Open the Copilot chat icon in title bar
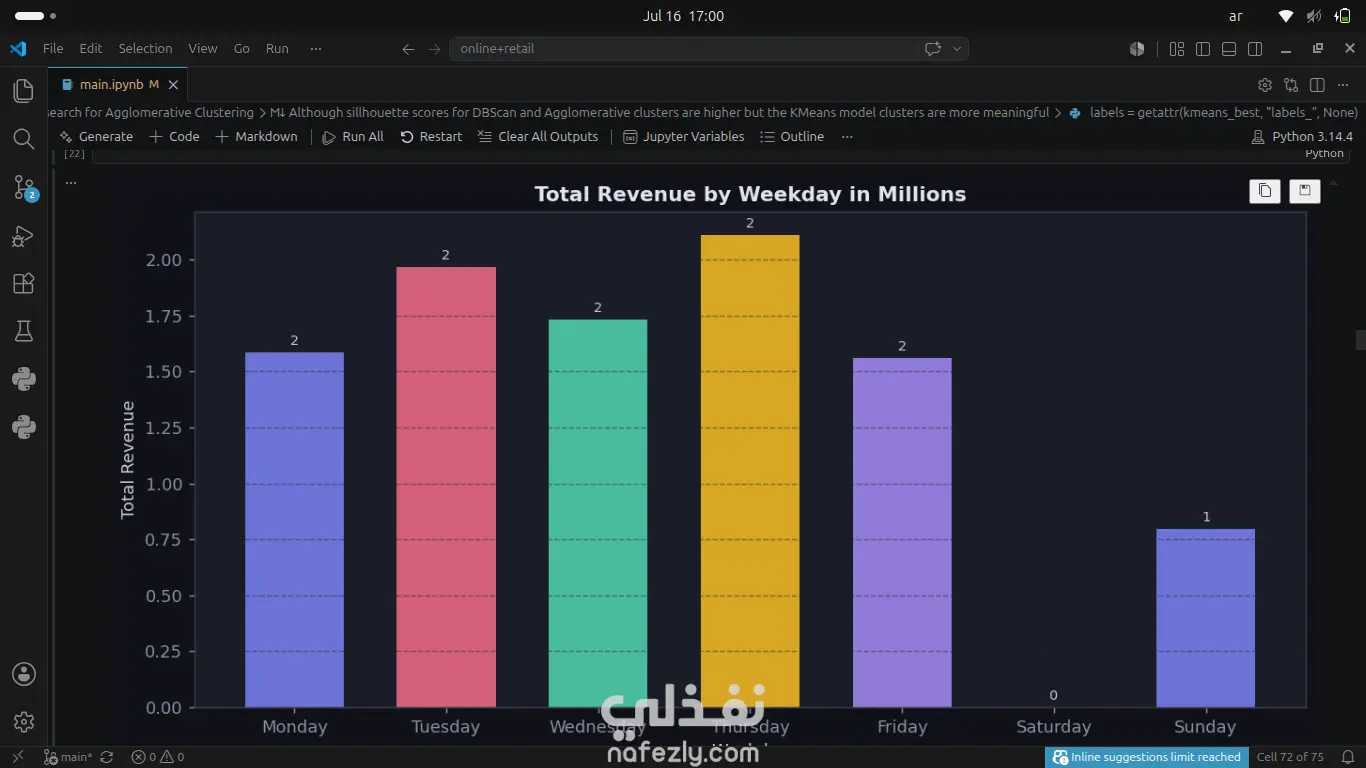1366x768 pixels. coord(932,48)
